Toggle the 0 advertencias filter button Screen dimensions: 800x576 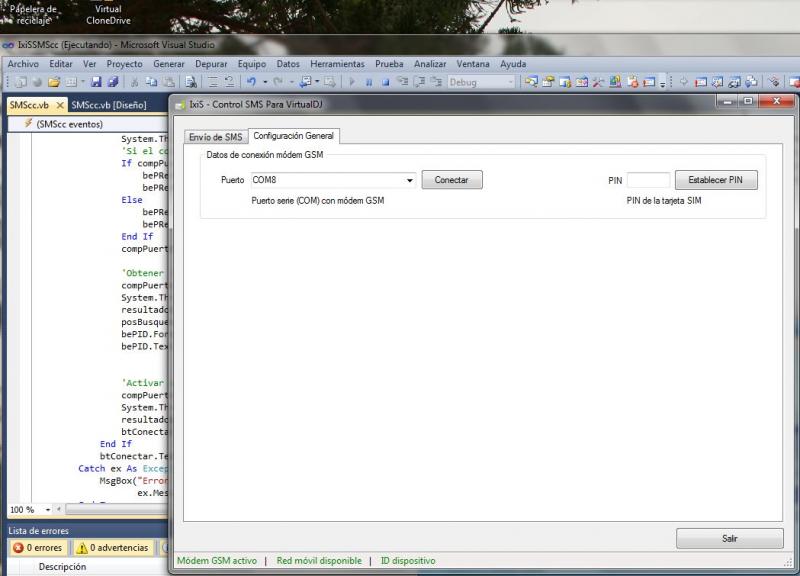tap(112, 548)
